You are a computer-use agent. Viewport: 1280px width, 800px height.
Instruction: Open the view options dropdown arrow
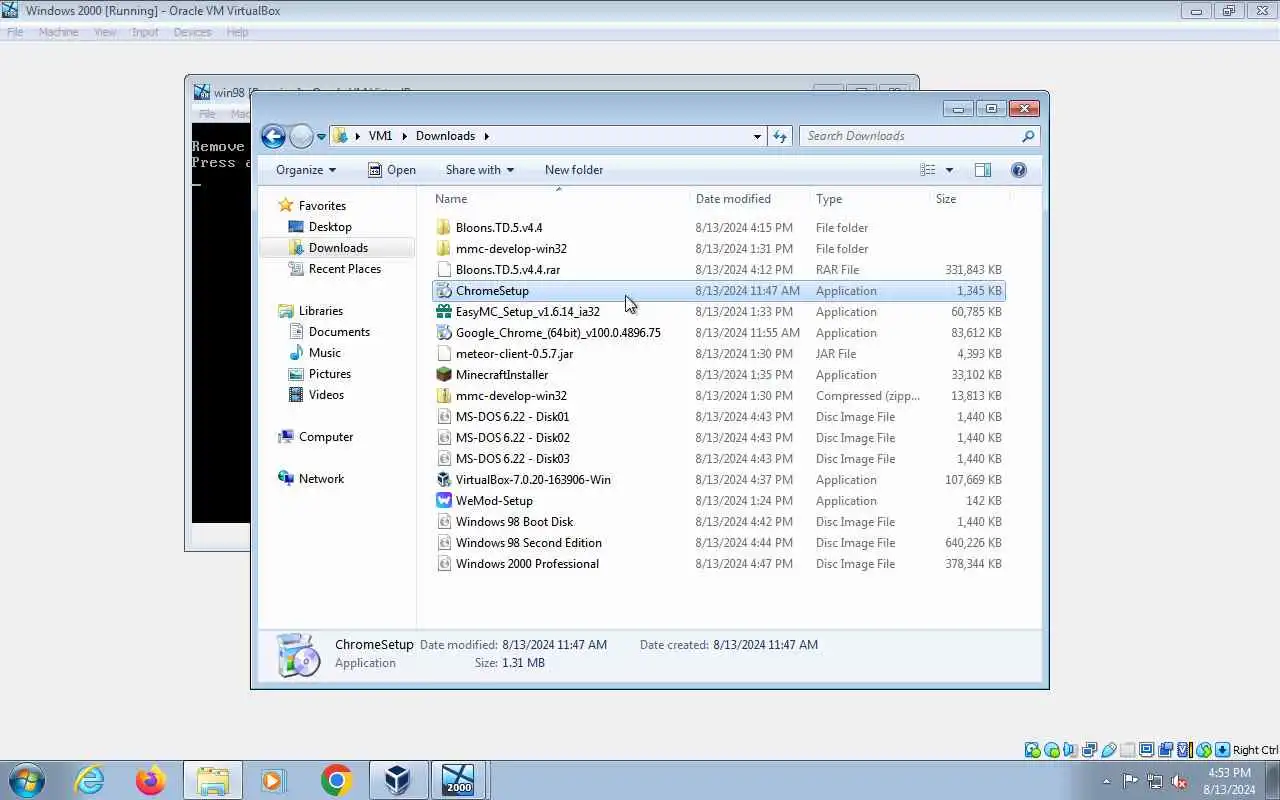tap(949, 170)
